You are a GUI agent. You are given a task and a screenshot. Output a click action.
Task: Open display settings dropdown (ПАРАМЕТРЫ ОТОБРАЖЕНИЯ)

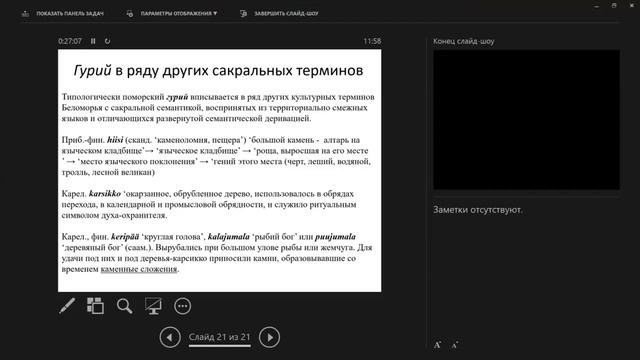[x=179, y=13]
